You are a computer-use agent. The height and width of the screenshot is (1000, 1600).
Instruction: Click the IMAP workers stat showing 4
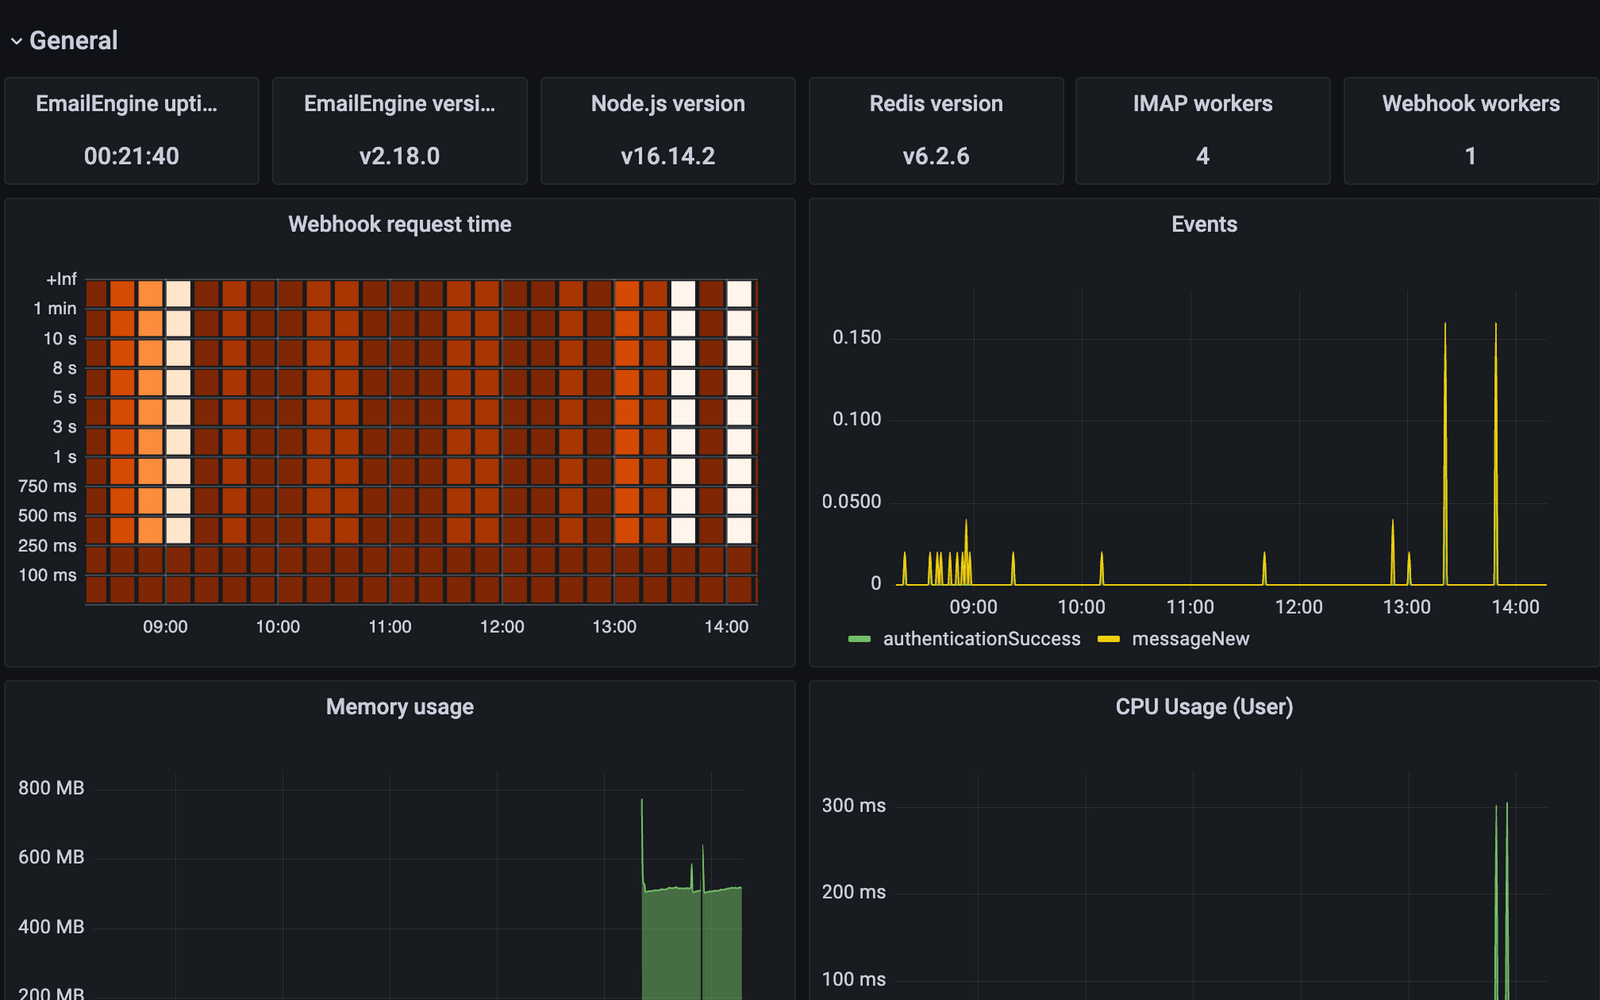click(1202, 131)
